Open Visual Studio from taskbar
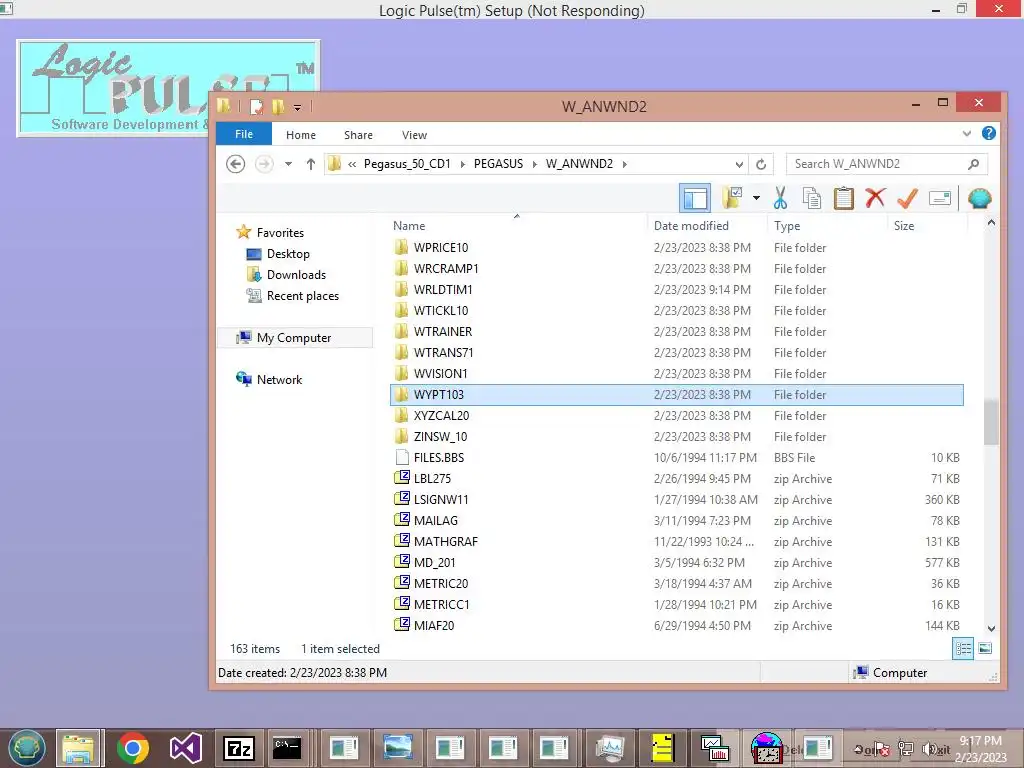 pyautogui.click(x=185, y=748)
